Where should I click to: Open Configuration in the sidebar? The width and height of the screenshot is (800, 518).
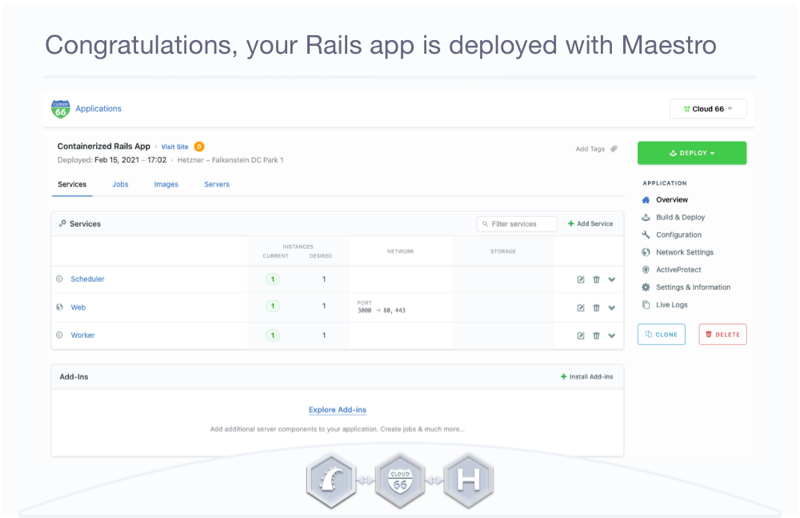pyautogui.click(x=679, y=235)
